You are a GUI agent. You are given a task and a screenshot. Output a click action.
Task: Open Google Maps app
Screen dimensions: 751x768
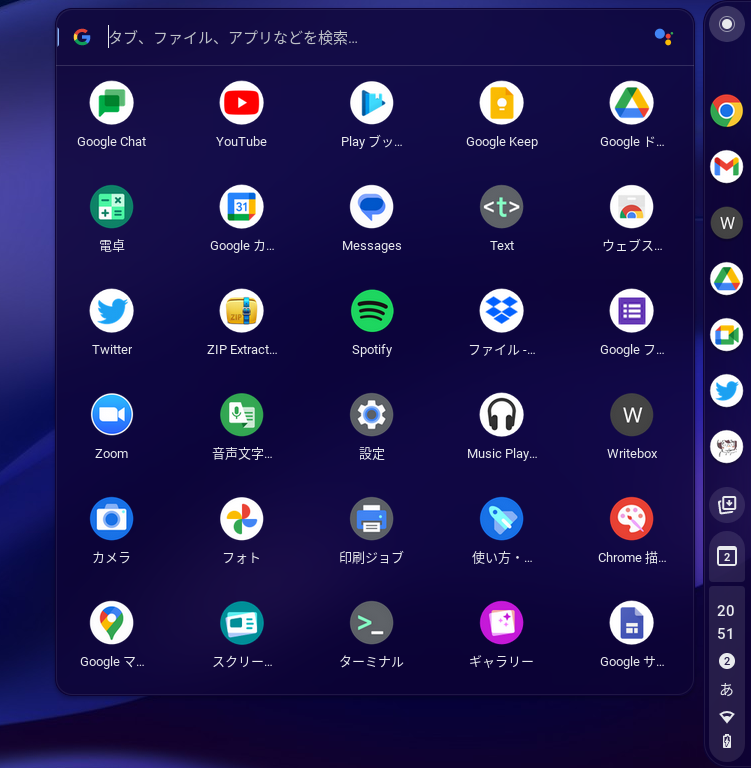pos(112,623)
